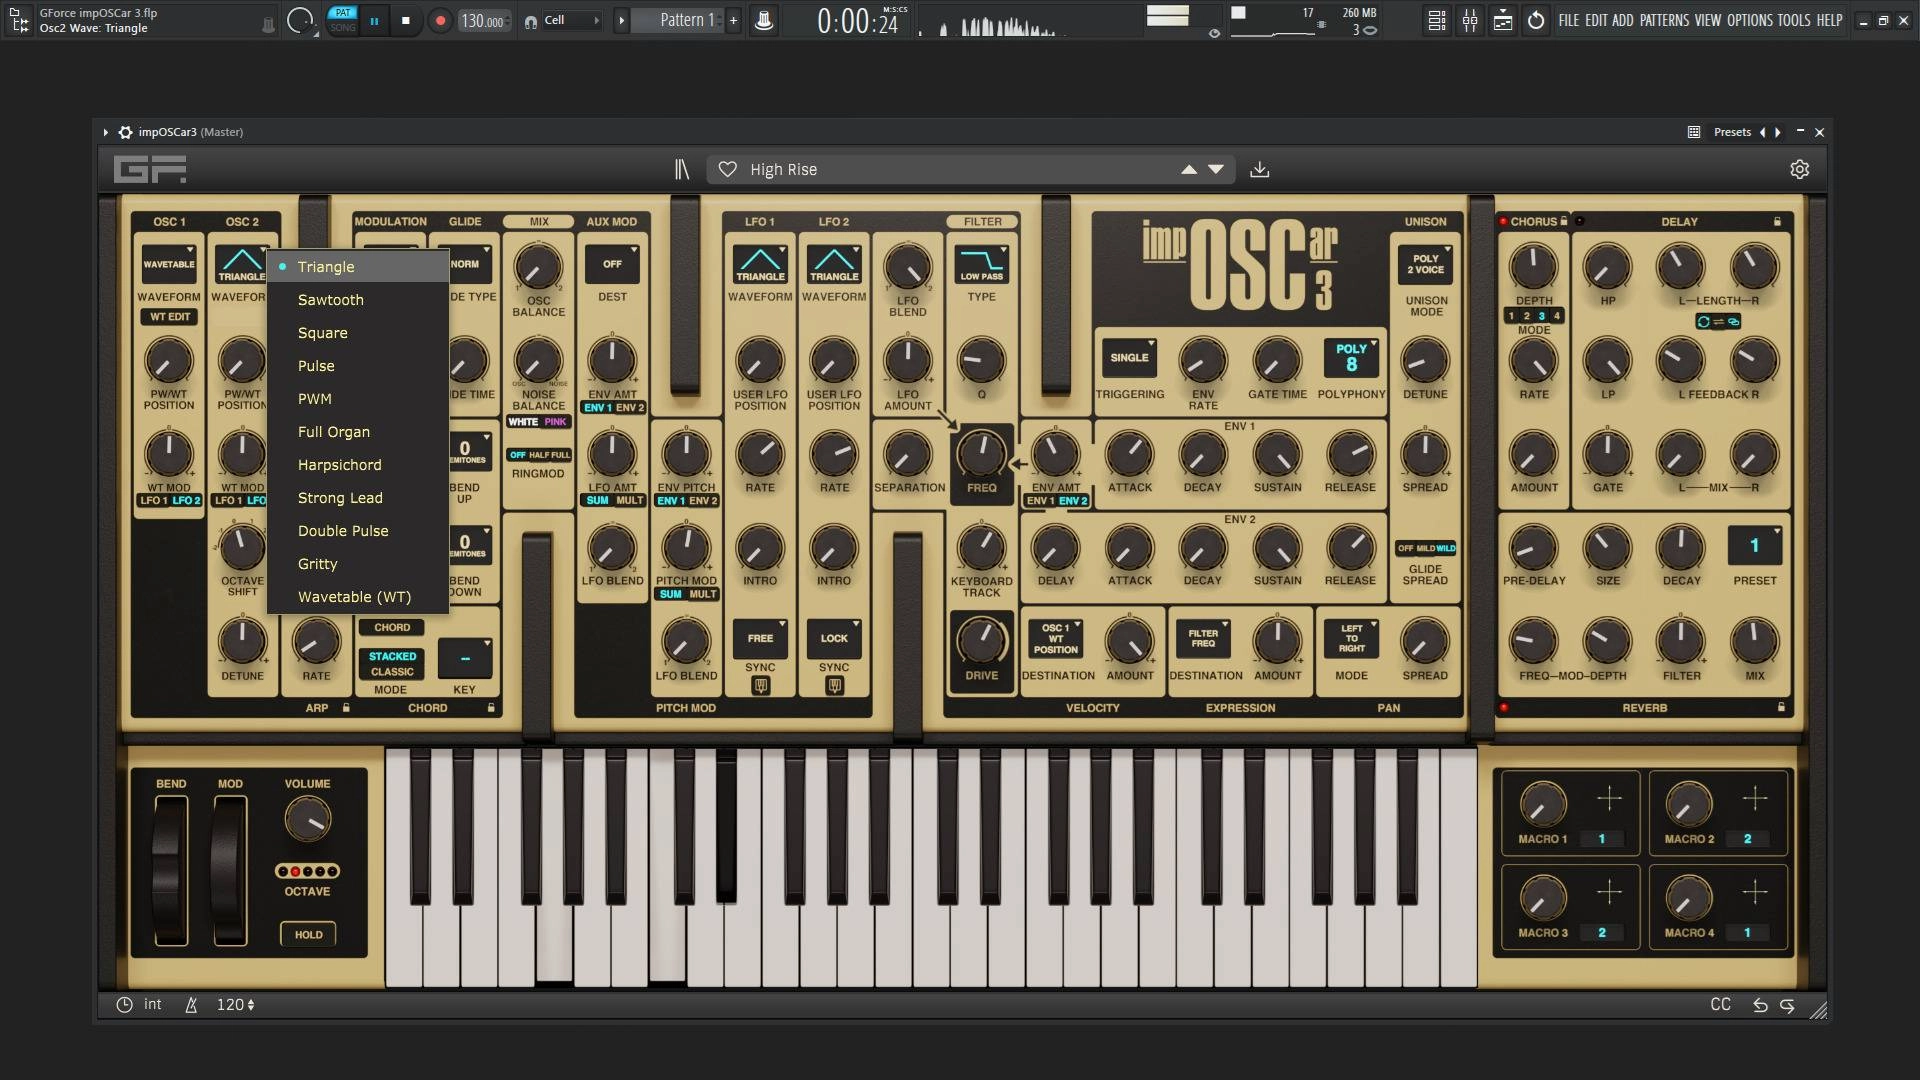Click the MOD wheel
Screen dimensions: 1920x1080
point(229,870)
